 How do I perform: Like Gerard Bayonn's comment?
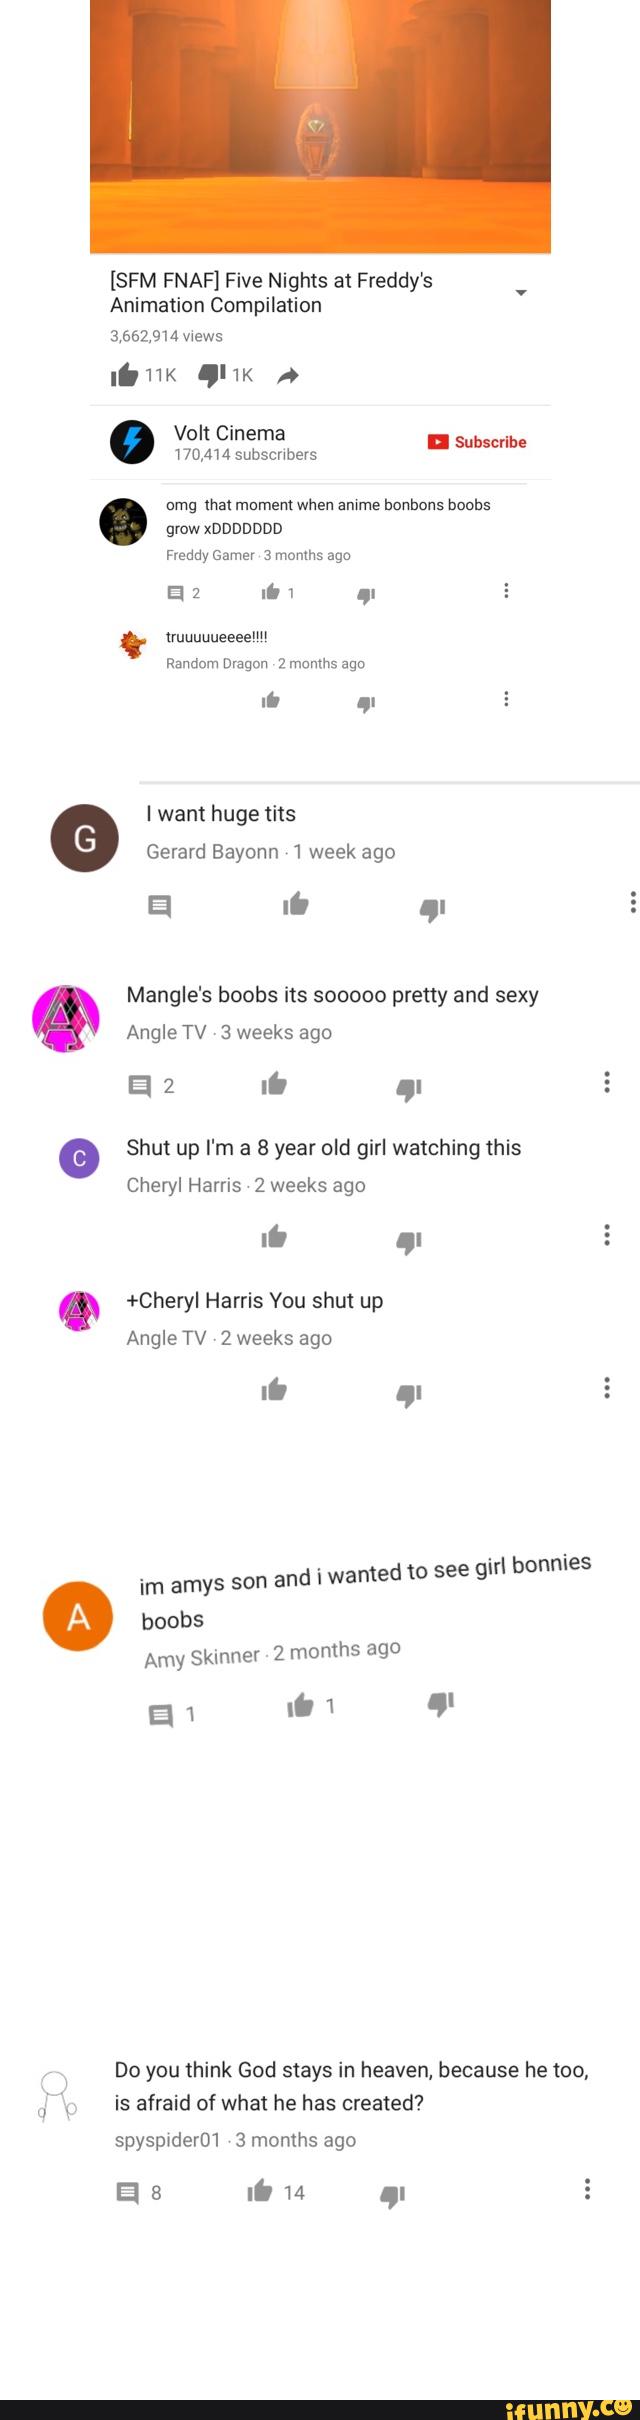click(296, 905)
